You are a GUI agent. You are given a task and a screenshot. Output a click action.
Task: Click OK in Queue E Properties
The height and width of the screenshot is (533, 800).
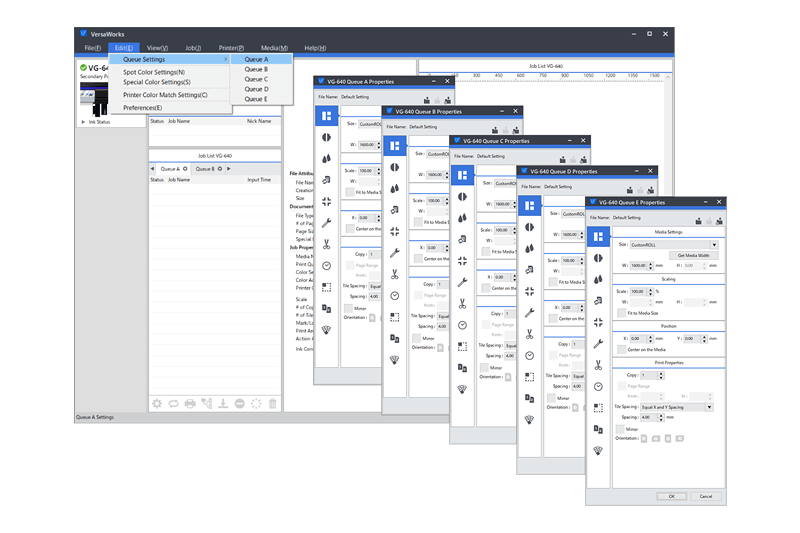[x=672, y=495]
